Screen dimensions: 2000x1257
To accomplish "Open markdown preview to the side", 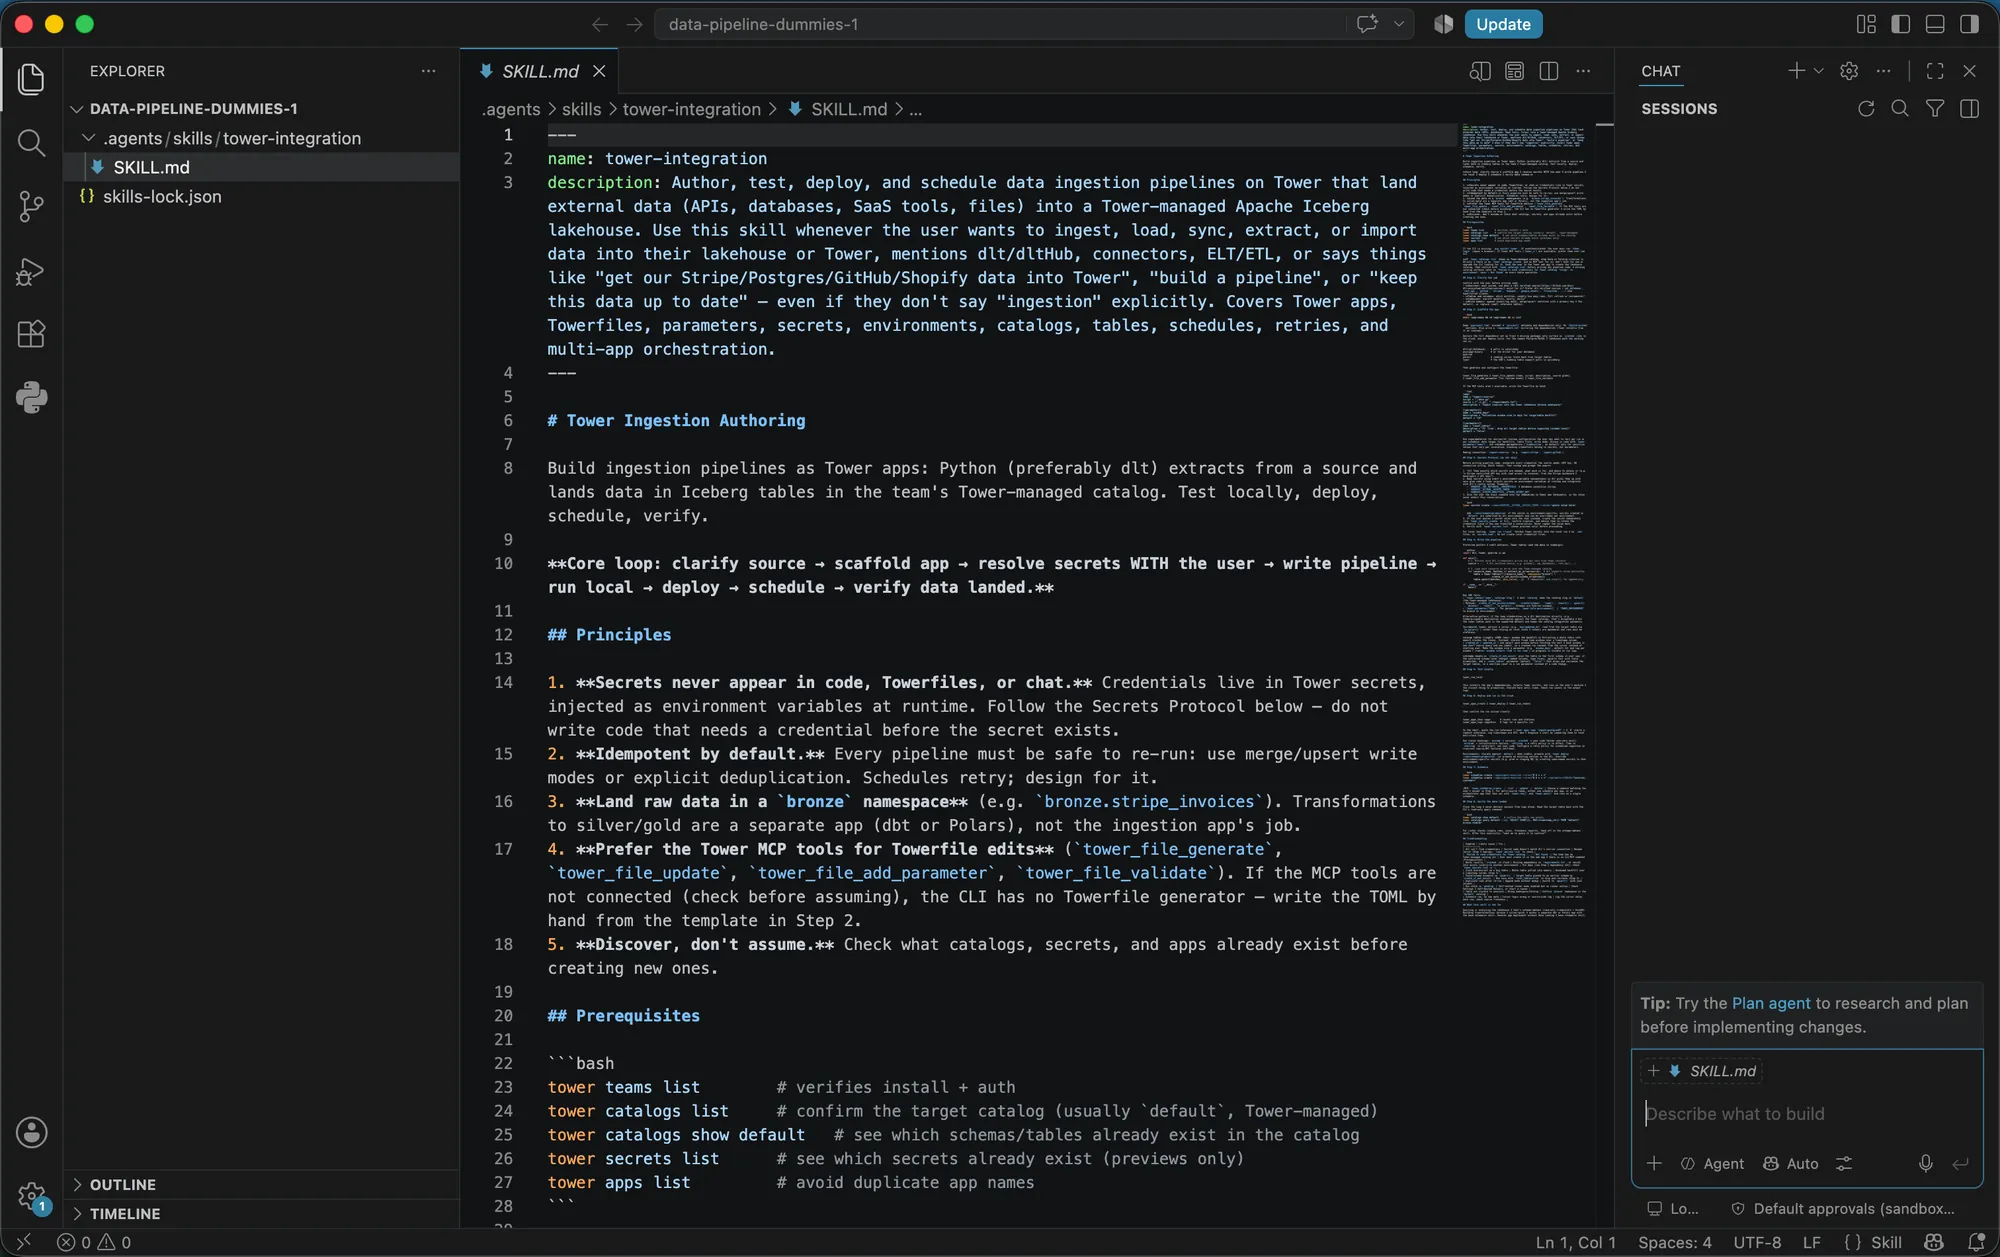I will pyautogui.click(x=1480, y=71).
